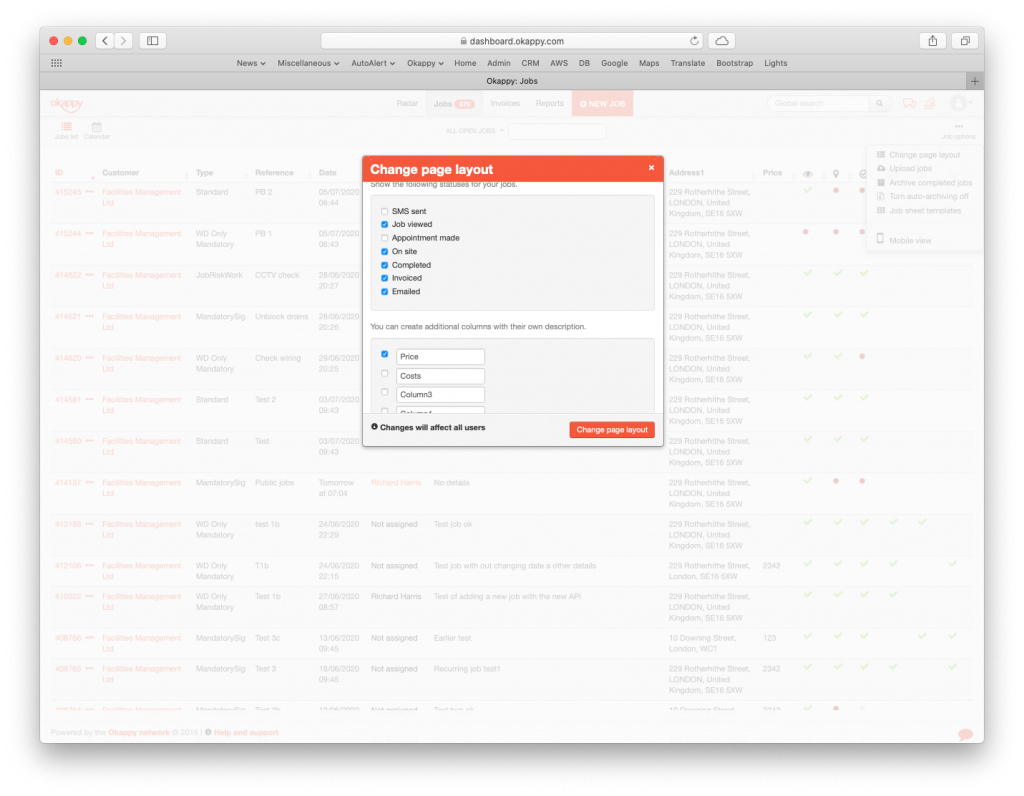
Task: Open the CRM bookmark
Action: pos(530,63)
